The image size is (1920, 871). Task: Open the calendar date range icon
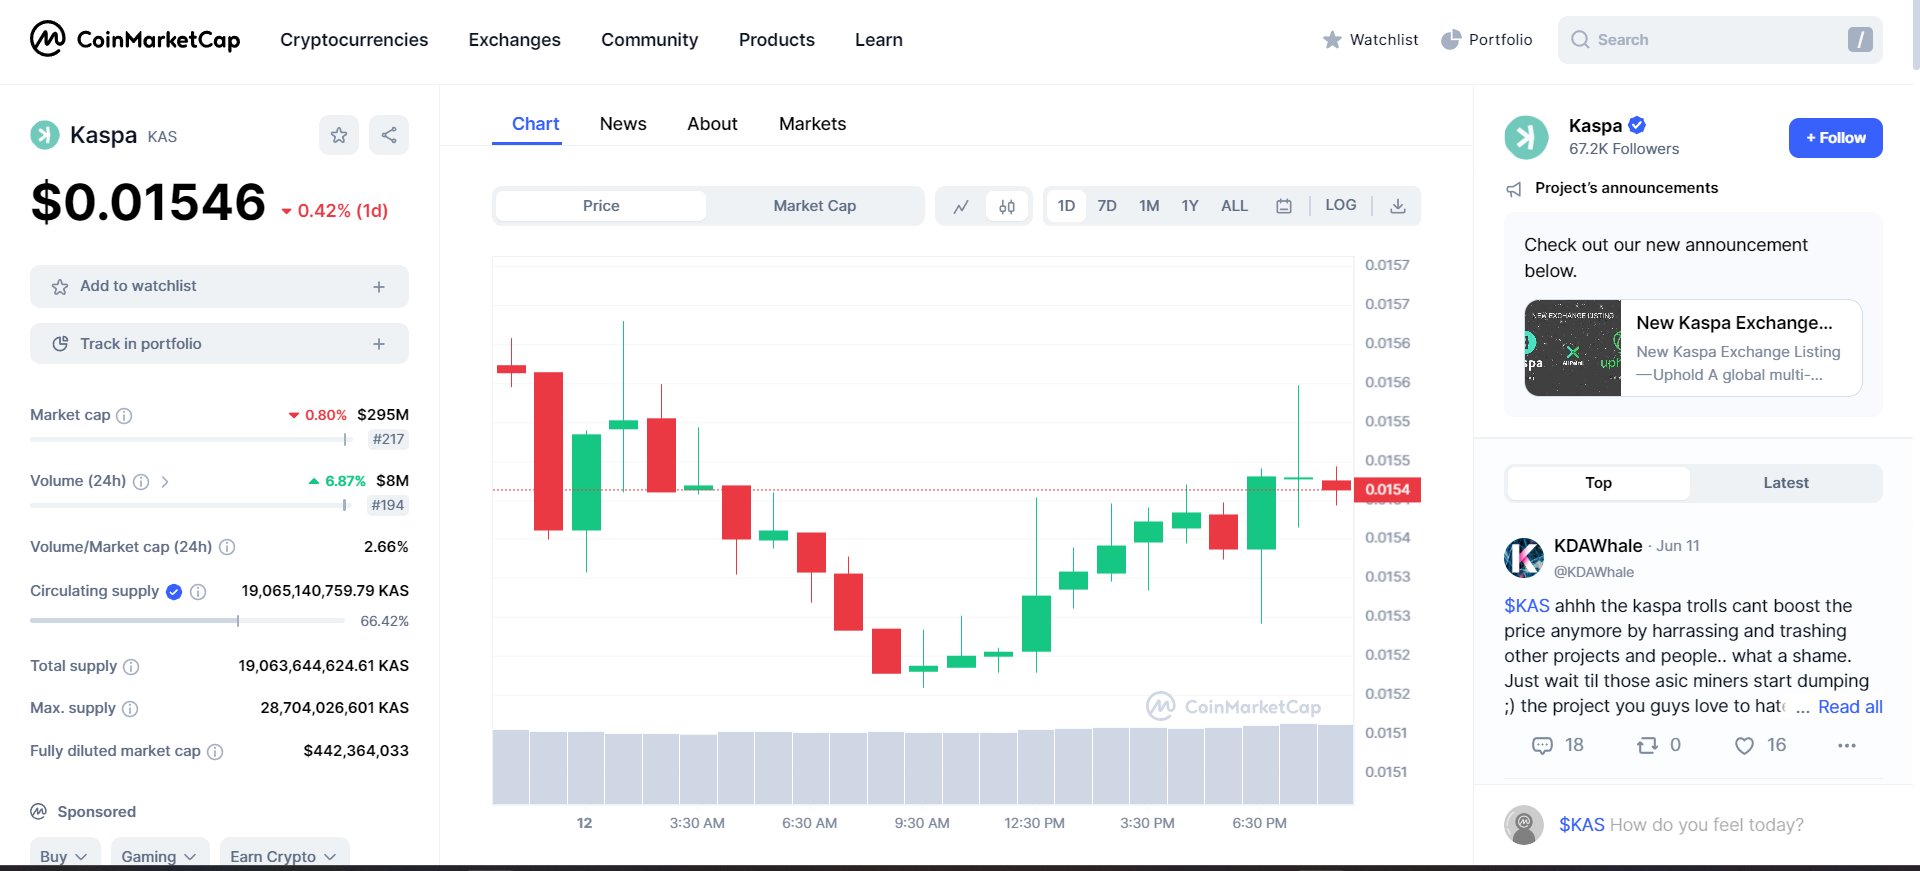click(x=1284, y=206)
